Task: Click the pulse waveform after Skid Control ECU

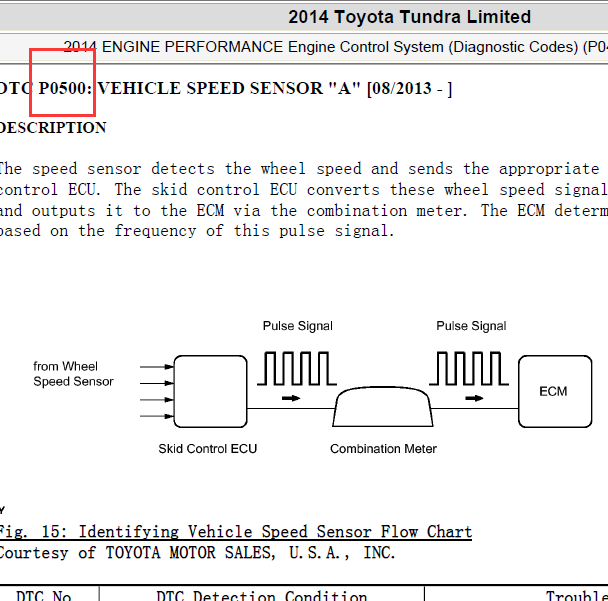Action: tap(297, 368)
